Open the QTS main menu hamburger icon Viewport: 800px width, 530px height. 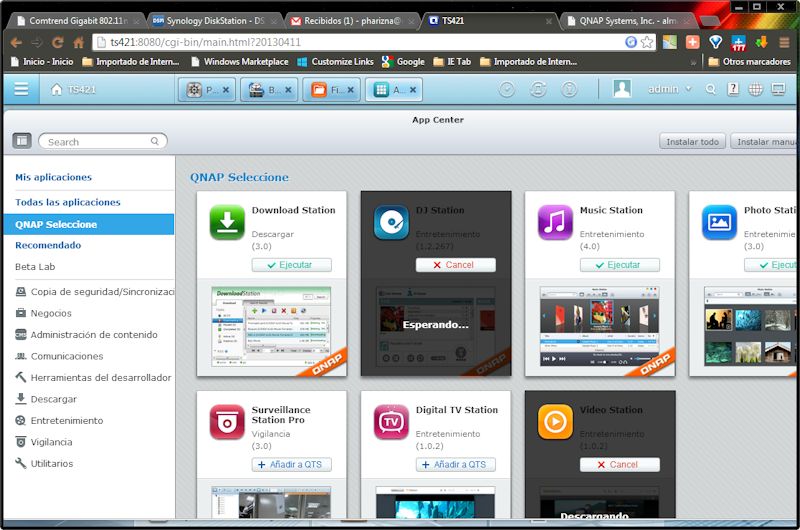21,89
